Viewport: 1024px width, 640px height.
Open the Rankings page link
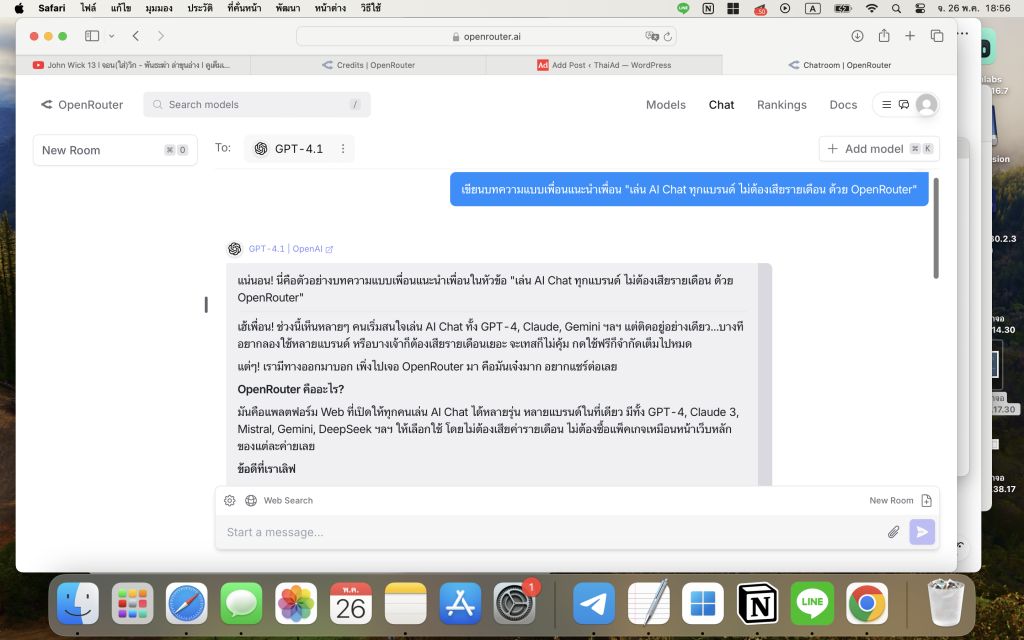point(781,104)
